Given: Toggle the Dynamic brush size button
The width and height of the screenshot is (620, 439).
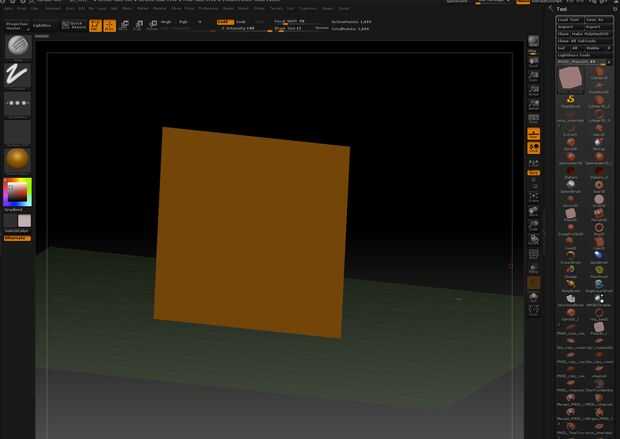Looking at the screenshot, I should (x=321, y=28).
